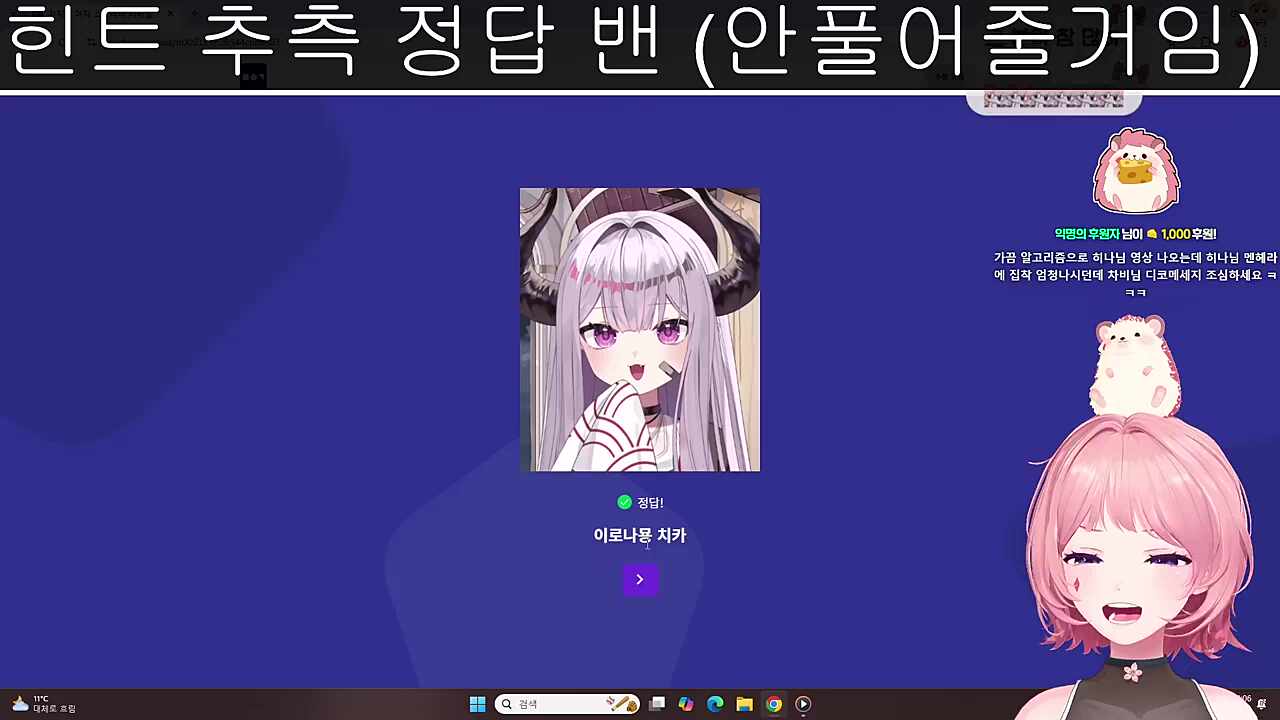Open the weather widget showing 11°C
This screenshot has width=1280, height=720.
click(42, 704)
